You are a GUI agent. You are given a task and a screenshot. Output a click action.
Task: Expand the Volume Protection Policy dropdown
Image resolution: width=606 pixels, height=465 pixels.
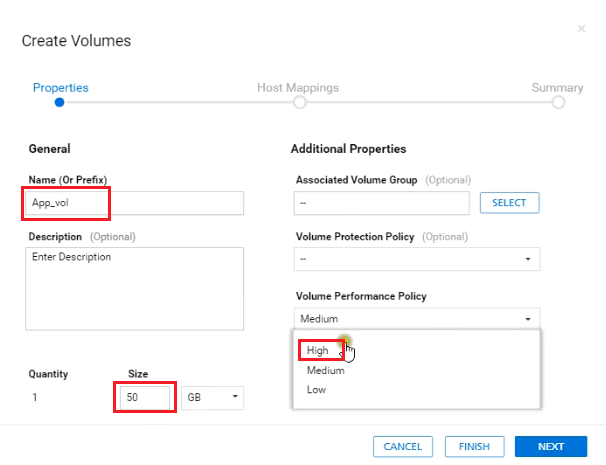tap(417, 259)
